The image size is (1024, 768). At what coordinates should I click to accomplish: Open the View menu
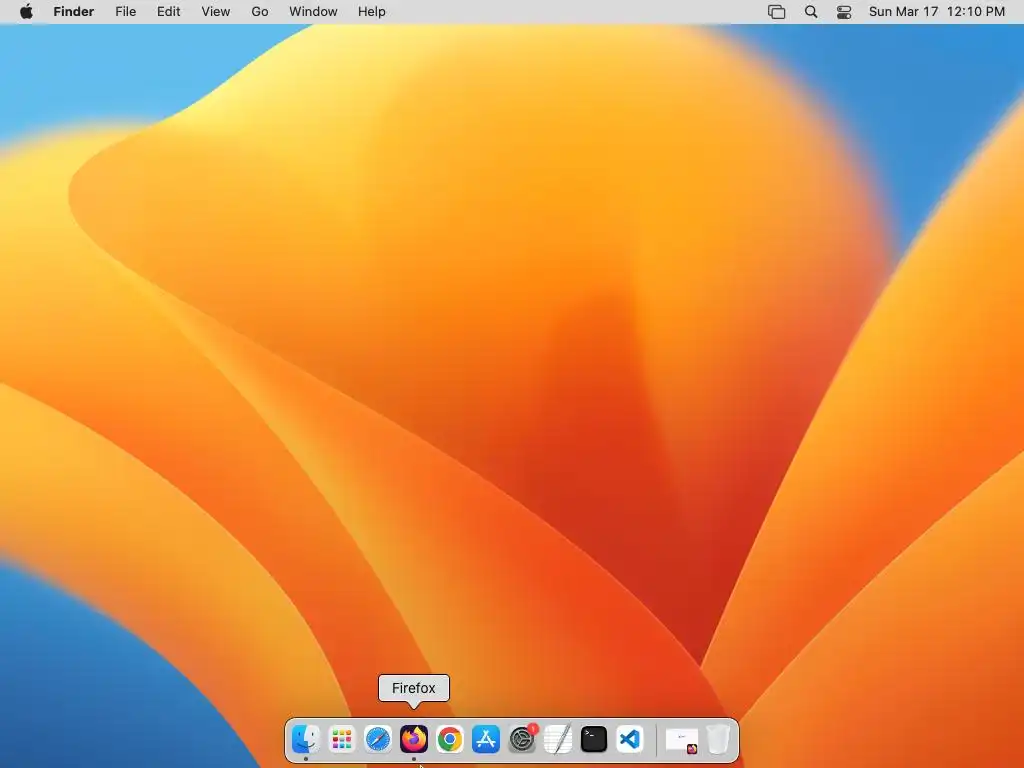(x=216, y=12)
